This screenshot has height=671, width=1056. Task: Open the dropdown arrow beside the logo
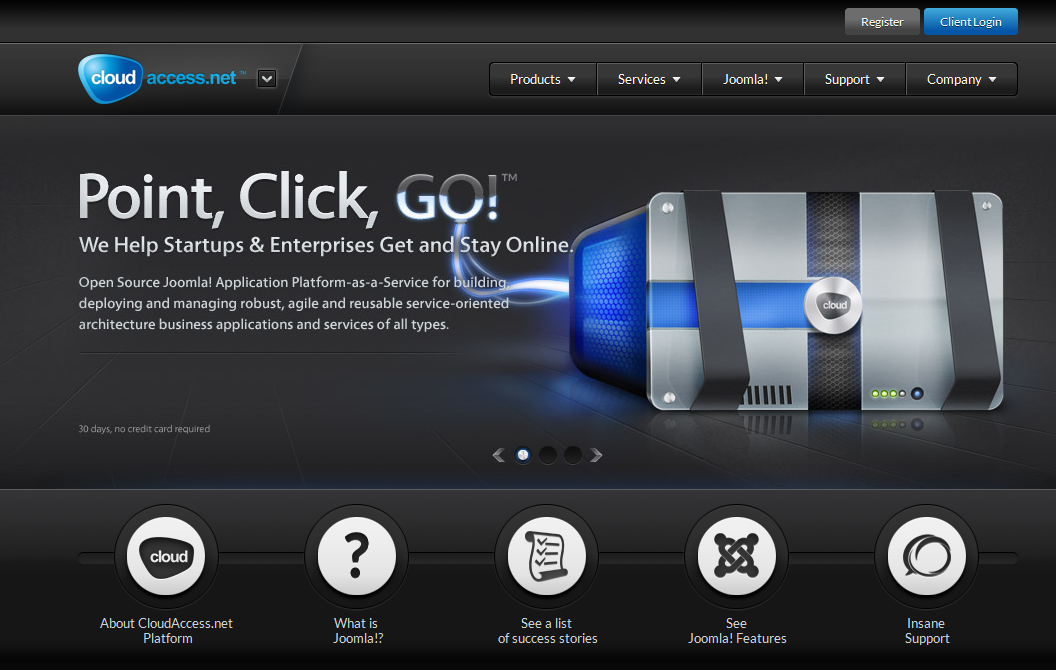pyautogui.click(x=267, y=79)
